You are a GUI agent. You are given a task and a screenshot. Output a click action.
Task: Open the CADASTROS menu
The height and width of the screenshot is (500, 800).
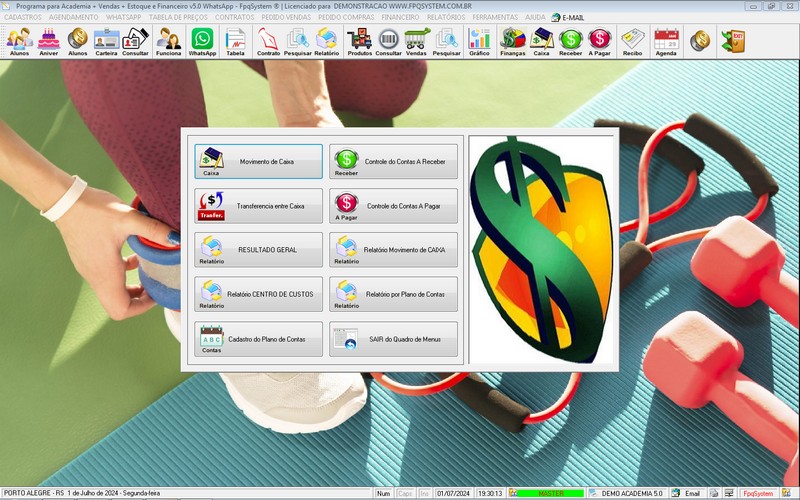pos(23,17)
